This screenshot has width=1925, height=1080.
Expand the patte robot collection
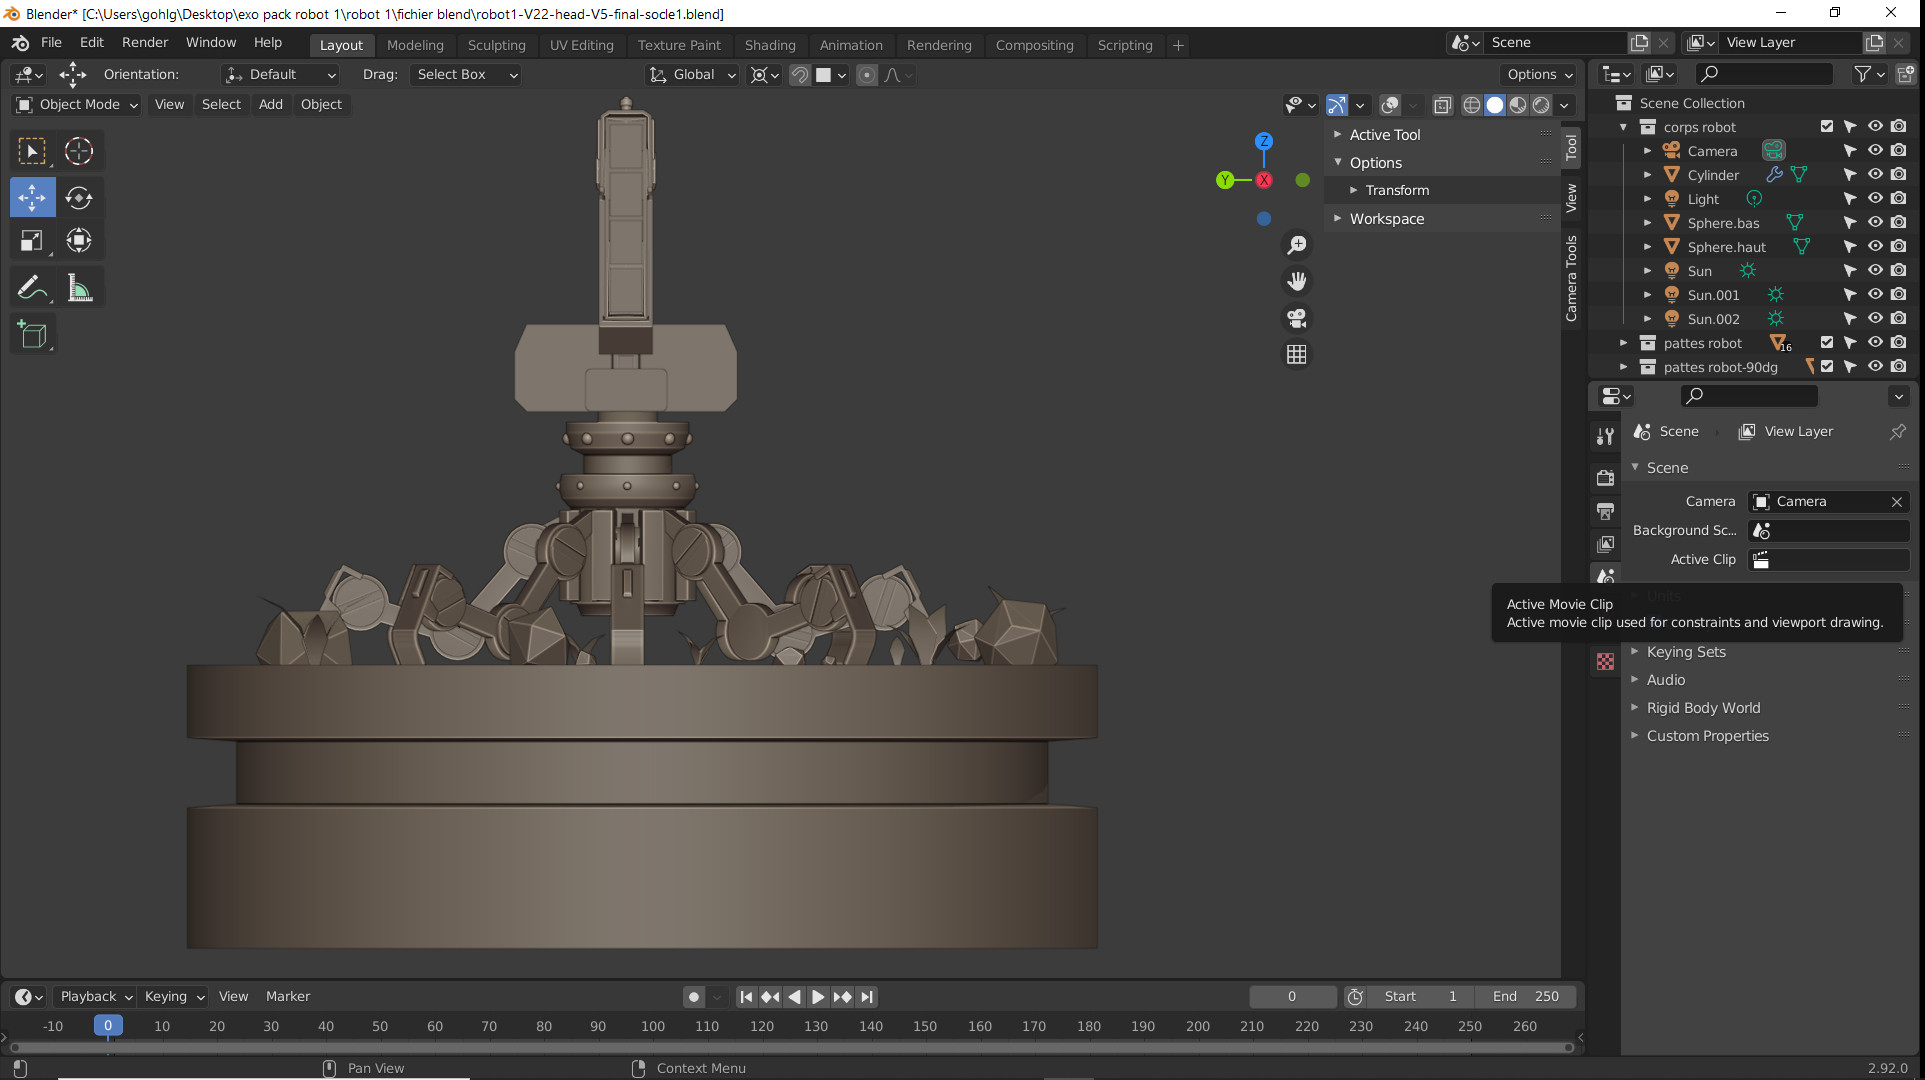[1624, 343]
